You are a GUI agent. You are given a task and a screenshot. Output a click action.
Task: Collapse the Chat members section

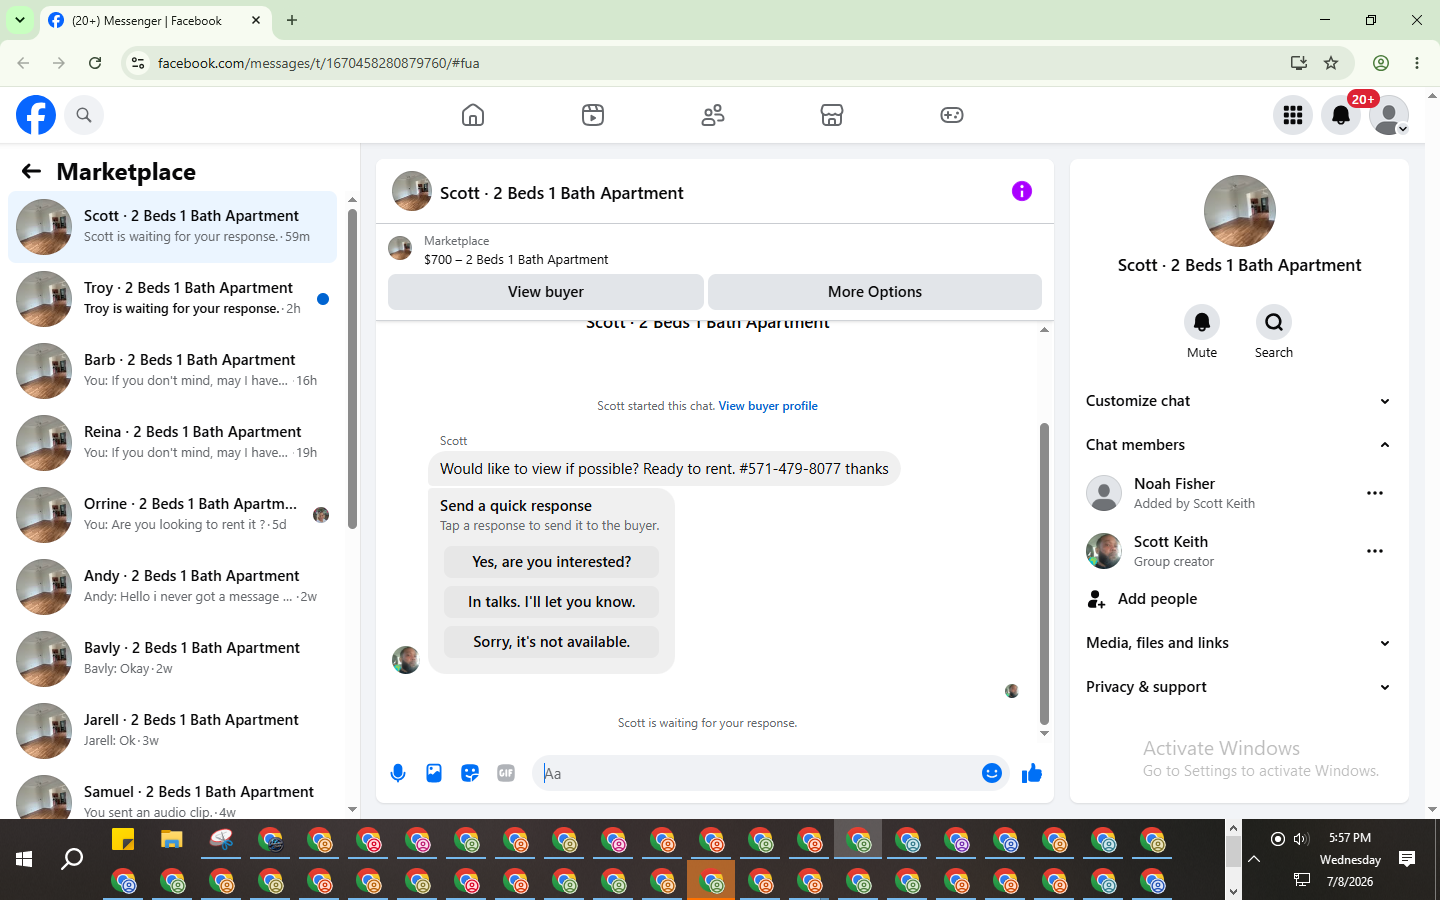1239,445
